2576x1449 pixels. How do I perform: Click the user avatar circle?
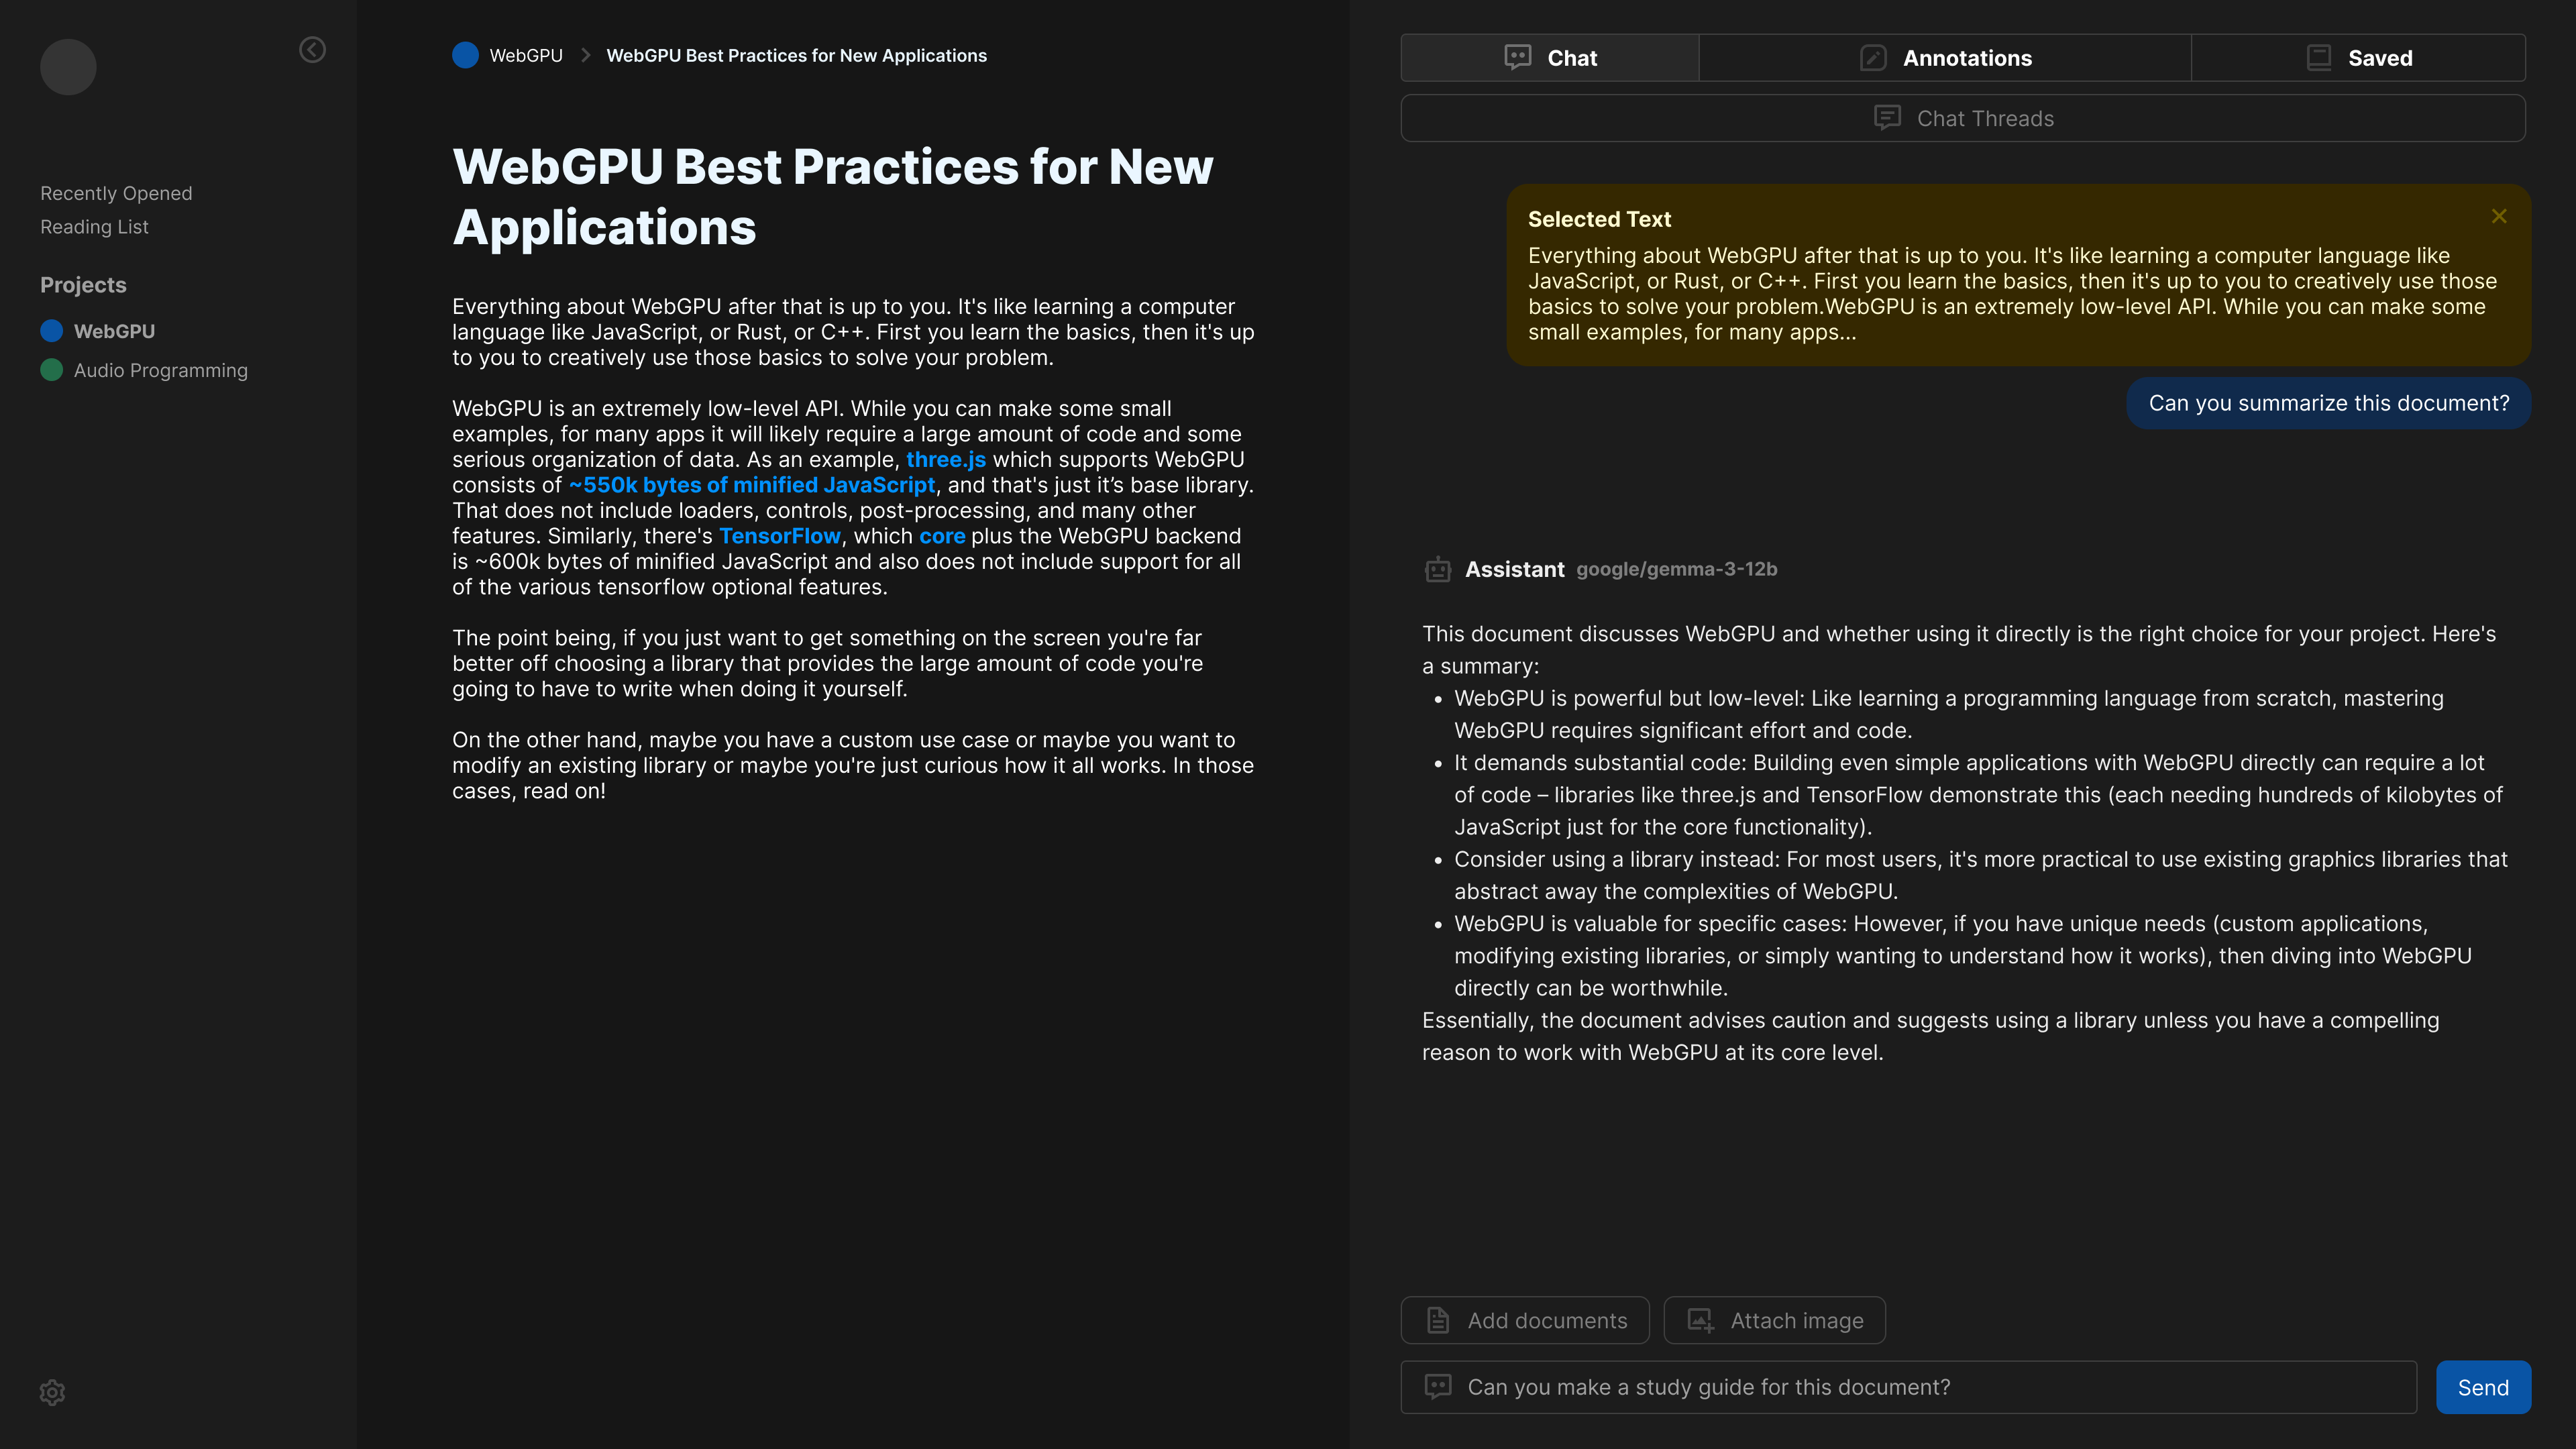pos(68,67)
